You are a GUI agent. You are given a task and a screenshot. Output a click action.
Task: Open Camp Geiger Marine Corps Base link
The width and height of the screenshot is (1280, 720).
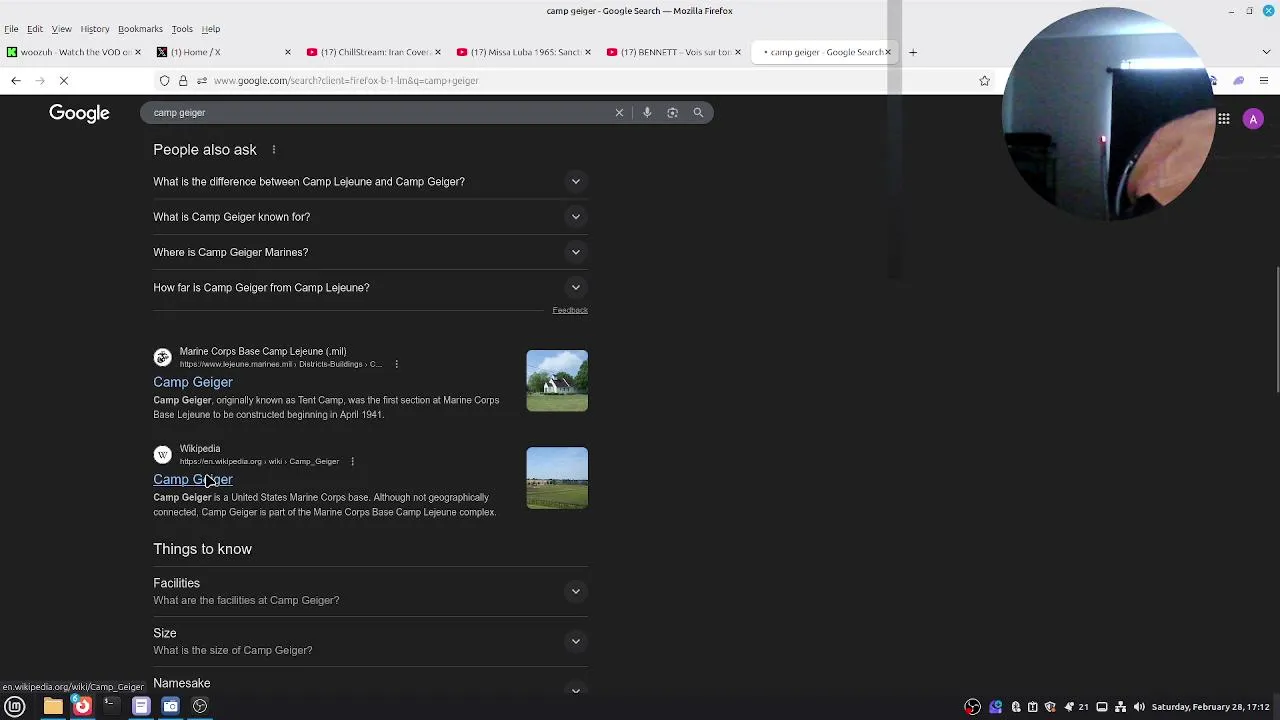[x=193, y=382]
